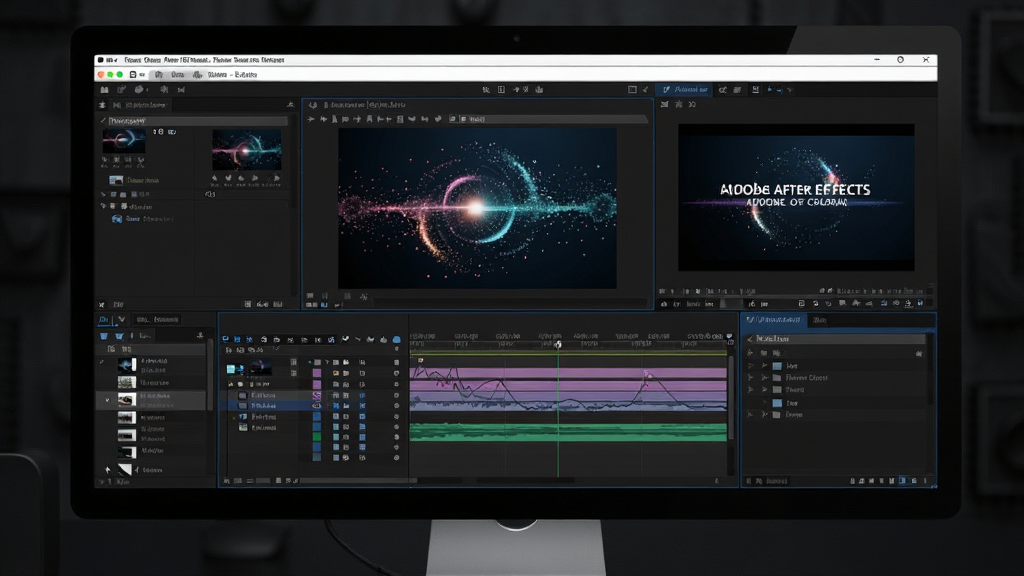Click the preview showing the ADOBE AFTER EFFECTS title
This screenshot has height=576, width=1024.
coord(796,197)
